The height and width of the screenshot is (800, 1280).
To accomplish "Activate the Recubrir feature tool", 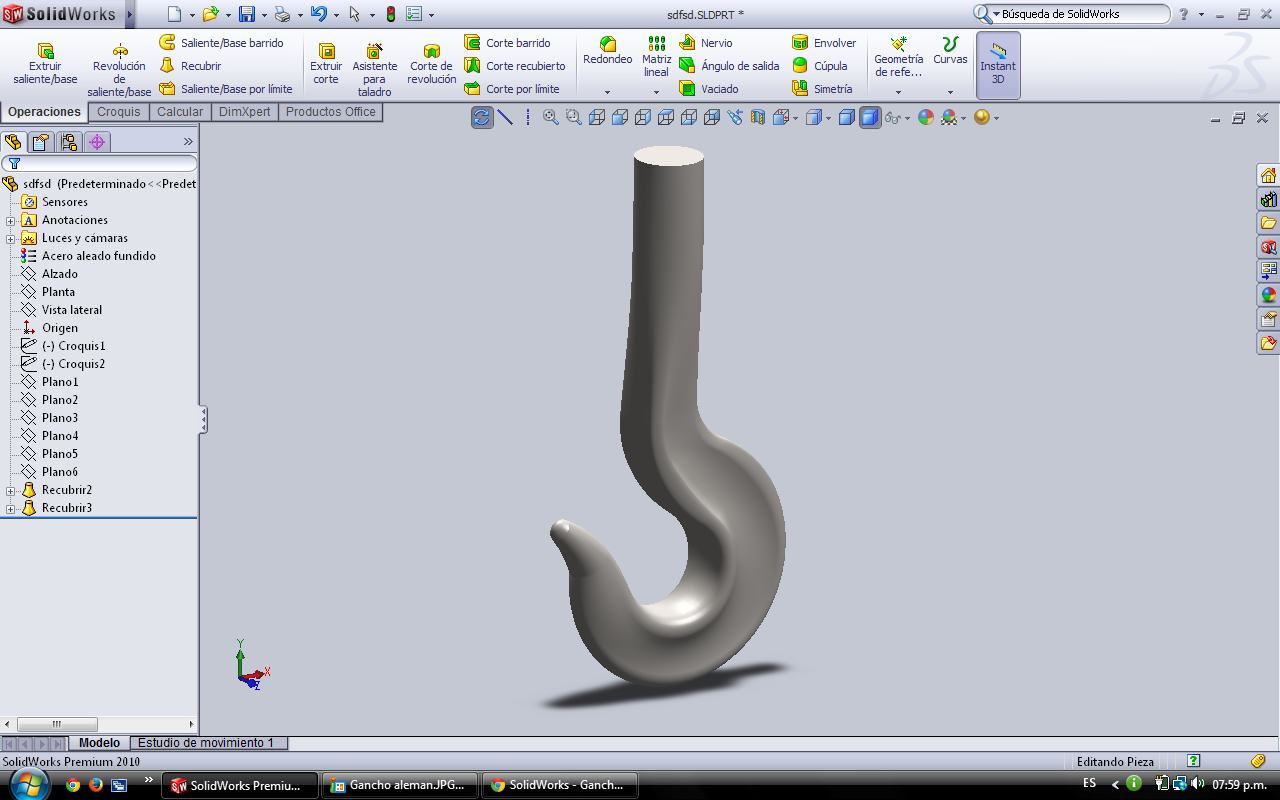I will click(191, 66).
